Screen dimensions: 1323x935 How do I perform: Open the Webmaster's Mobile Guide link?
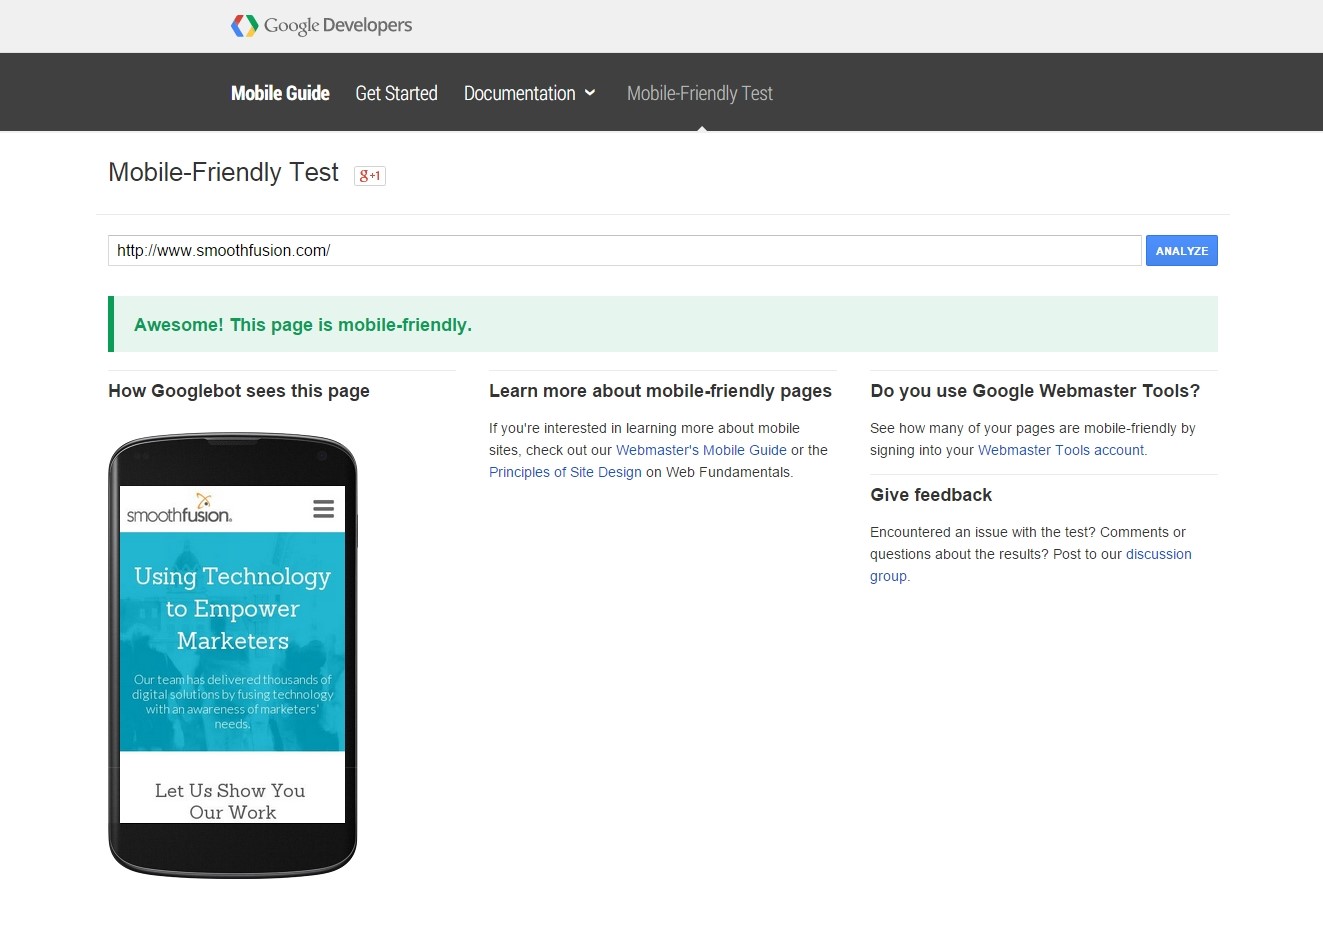[701, 450]
